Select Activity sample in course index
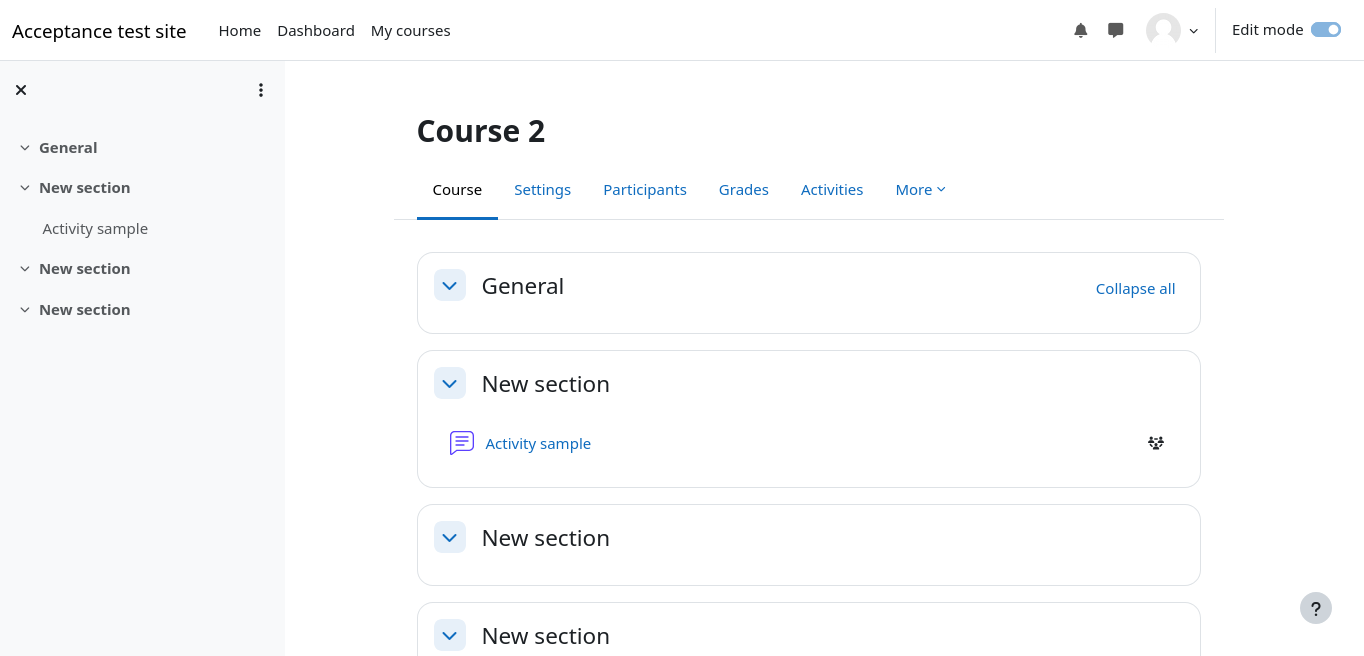The height and width of the screenshot is (656, 1364). (x=95, y=229)
